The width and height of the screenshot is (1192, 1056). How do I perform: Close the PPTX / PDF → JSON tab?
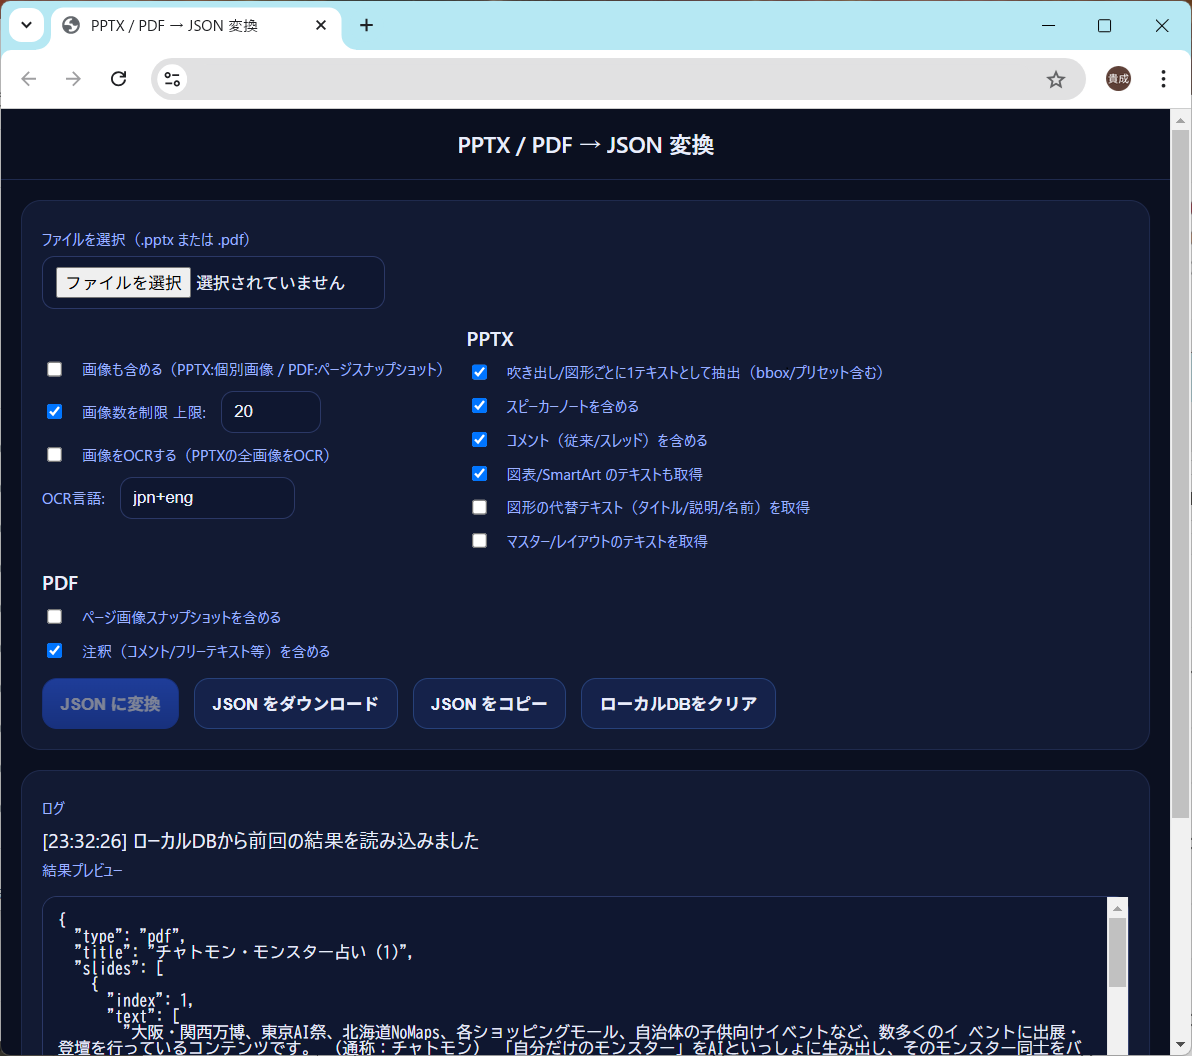(321, 26)
